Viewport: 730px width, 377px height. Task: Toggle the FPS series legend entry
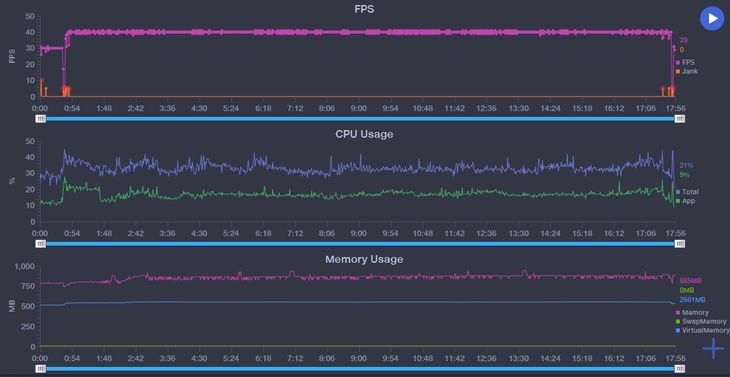pos(685,62)
